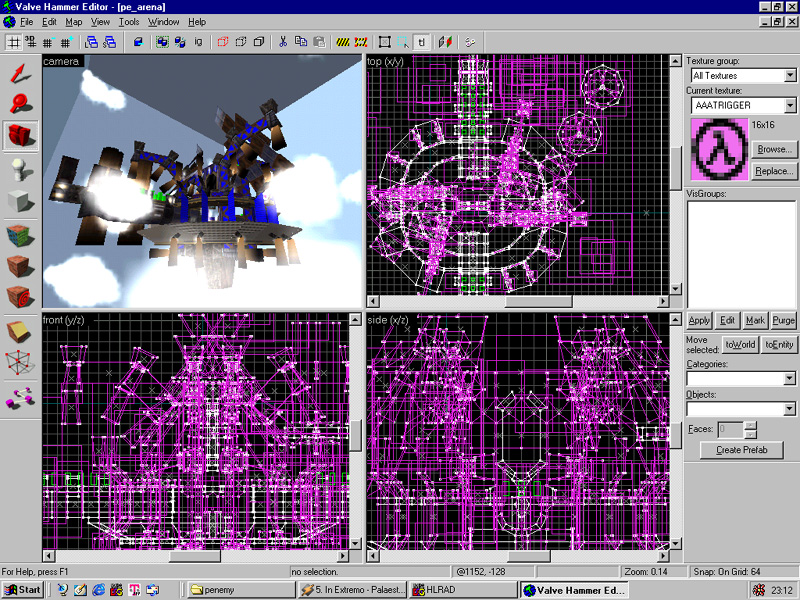Open the Map menu

(73, 22)
